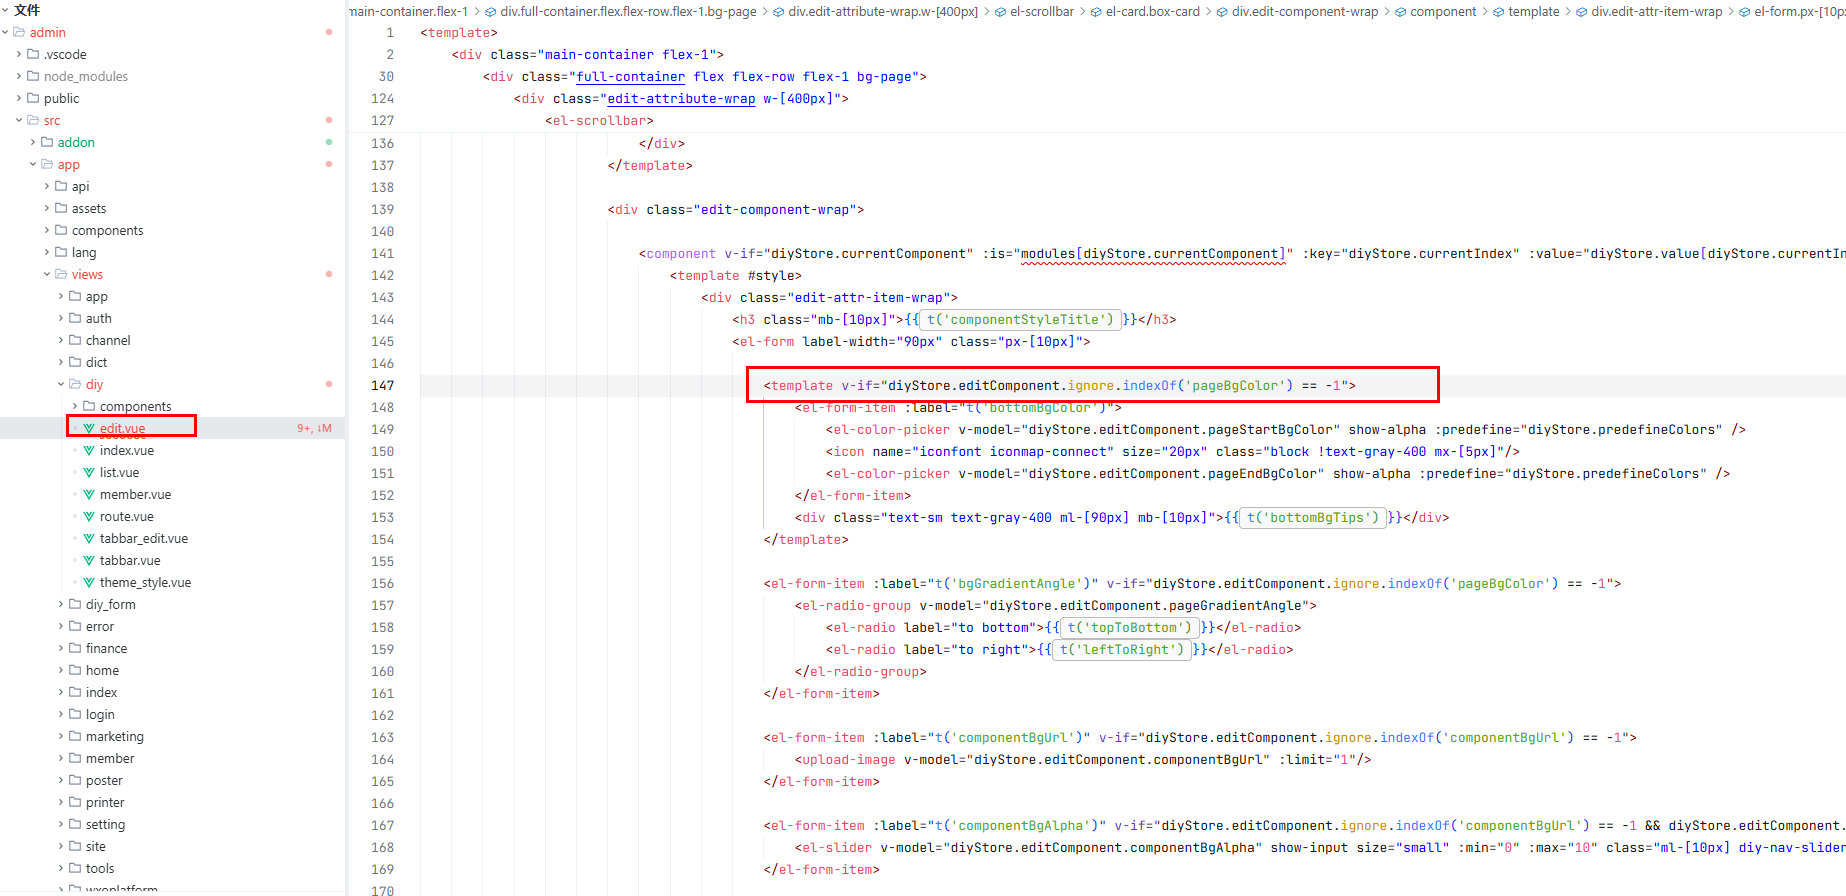Viewport: 1846px width, 896px height.
Task: Click the folder icon next to finance
Action: 75,649
